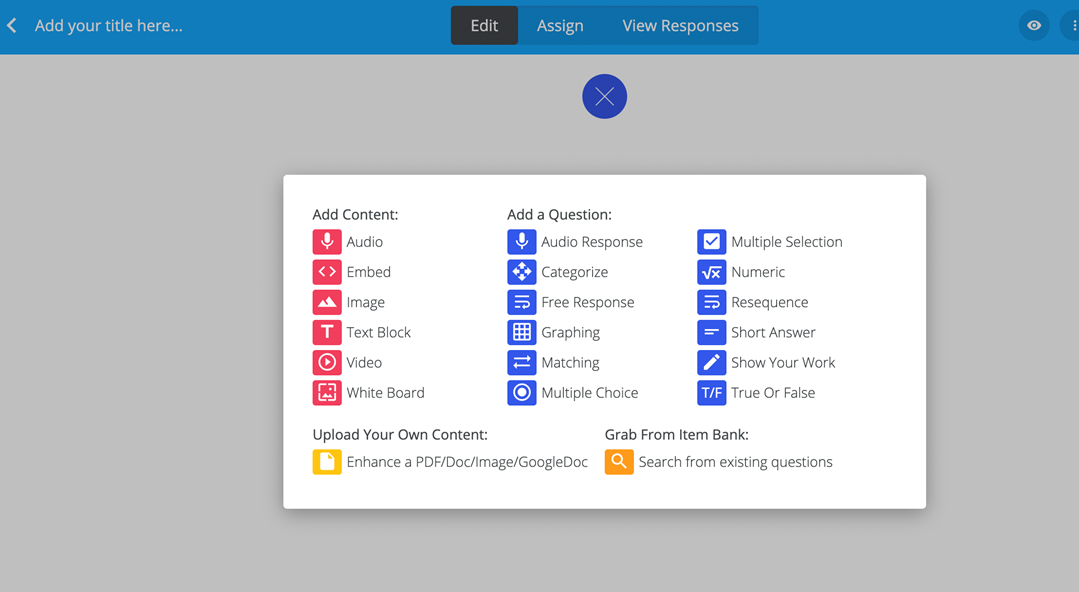Add a Graphing question
Viewport: 1079px width, 592px height.
tap(553, 332)
